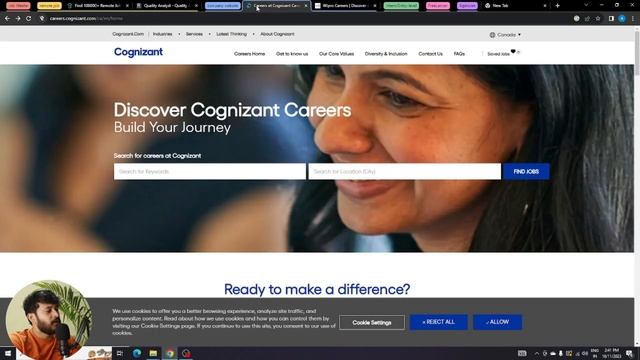Expand the blue Company website tab group
The height and width of the screenshot is (360, 640).
pos(222,6)
